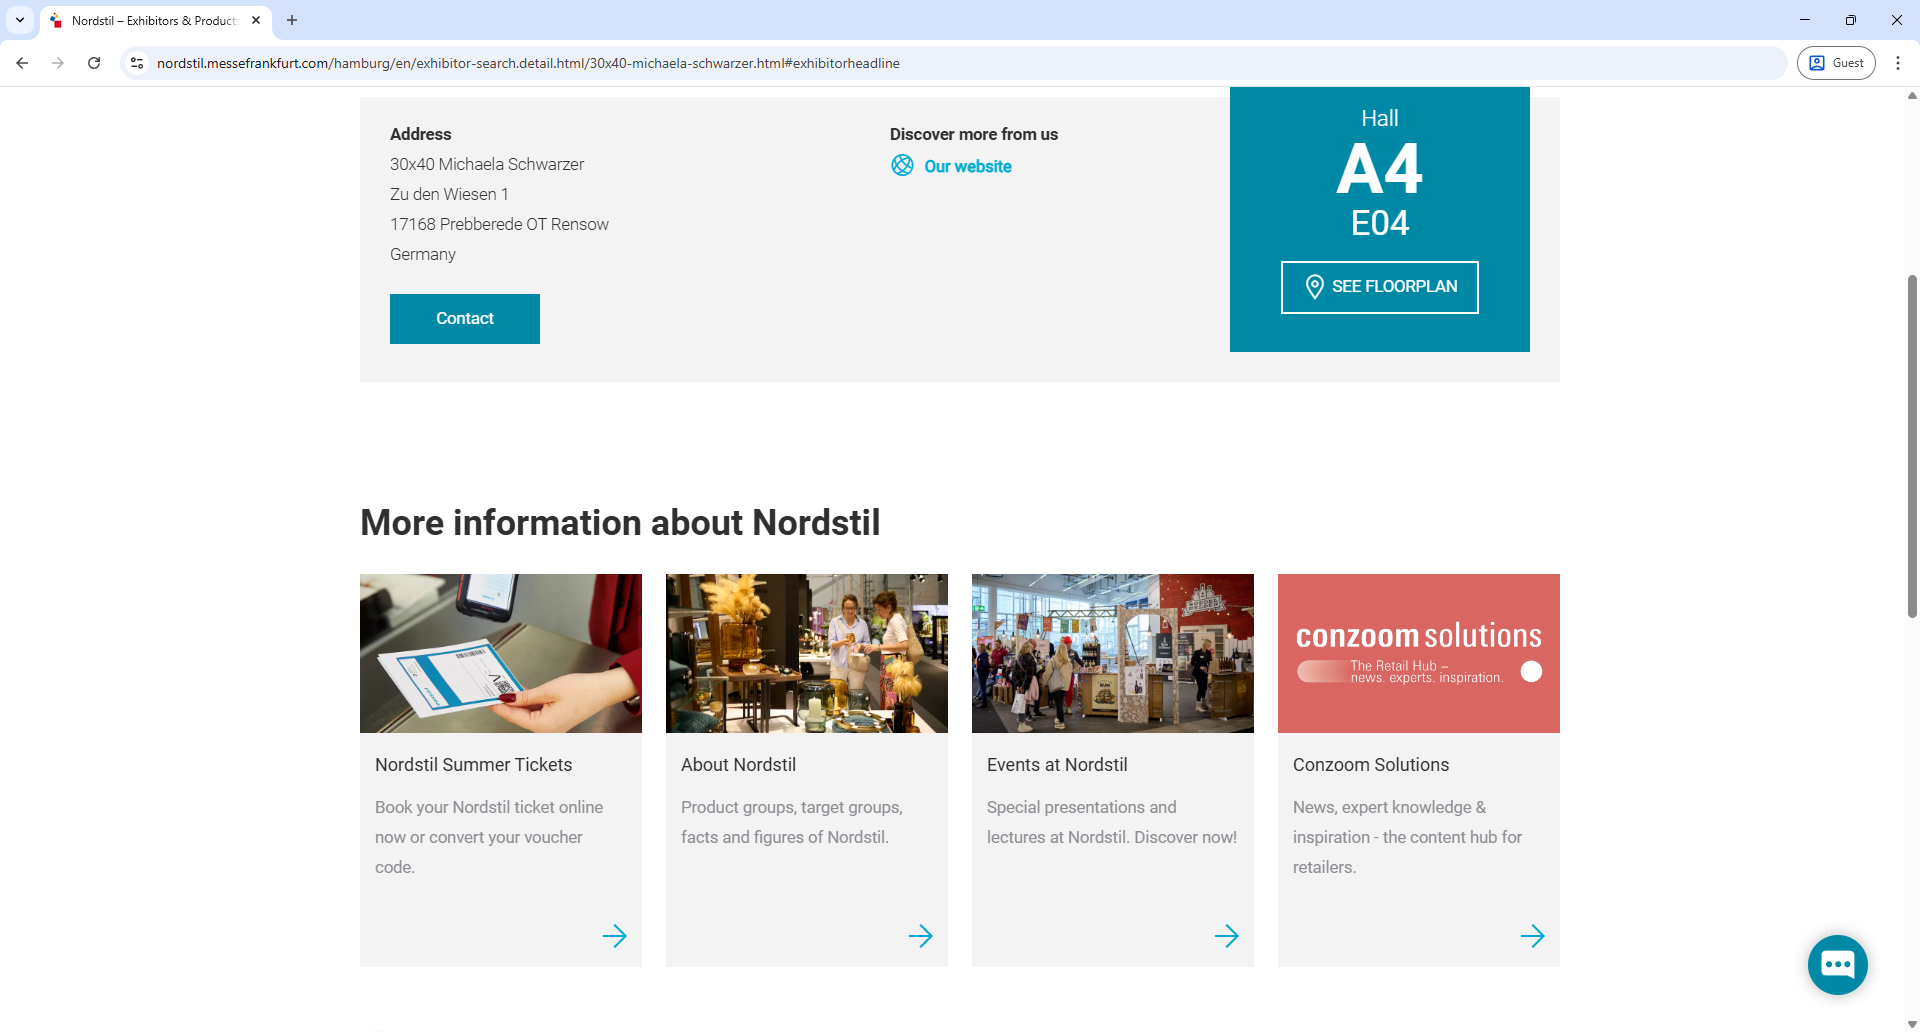Open the Our website link

click(x=967, y=166)
